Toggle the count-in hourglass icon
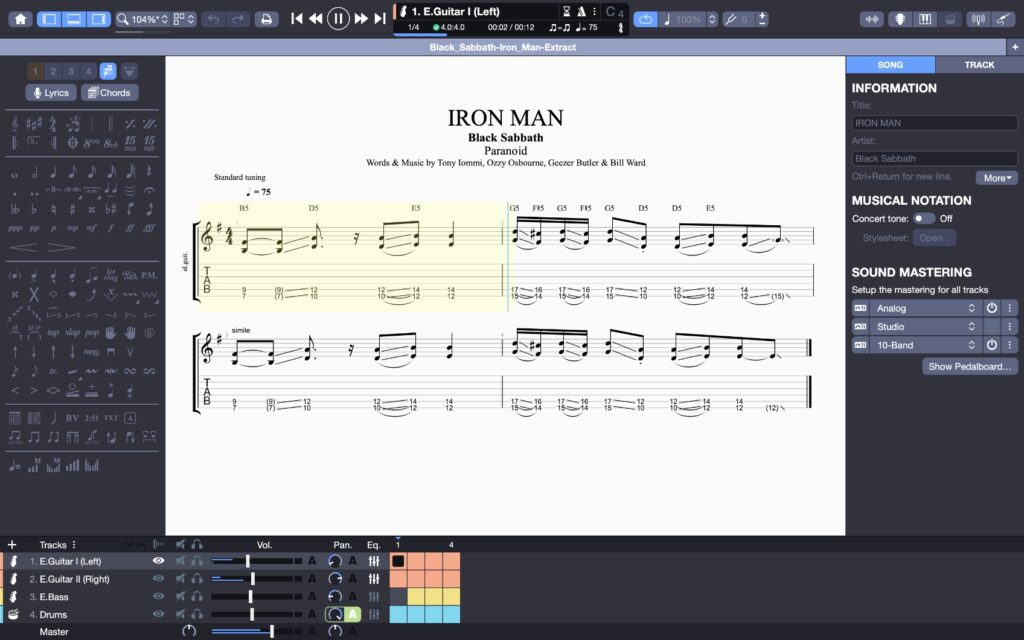 coord(566,11)
